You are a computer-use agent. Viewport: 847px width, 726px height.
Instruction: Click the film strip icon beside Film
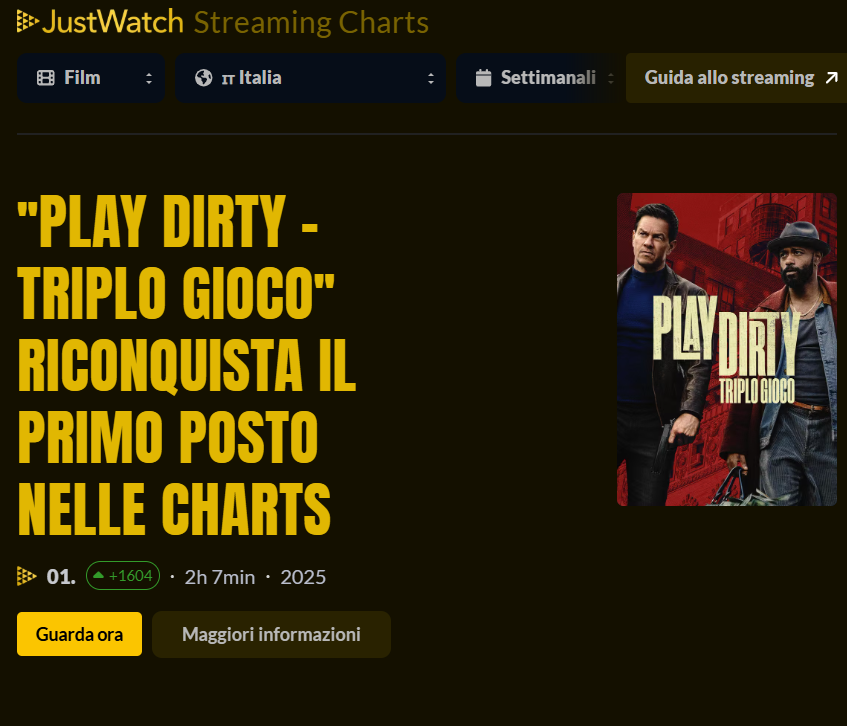click(46, 78)
